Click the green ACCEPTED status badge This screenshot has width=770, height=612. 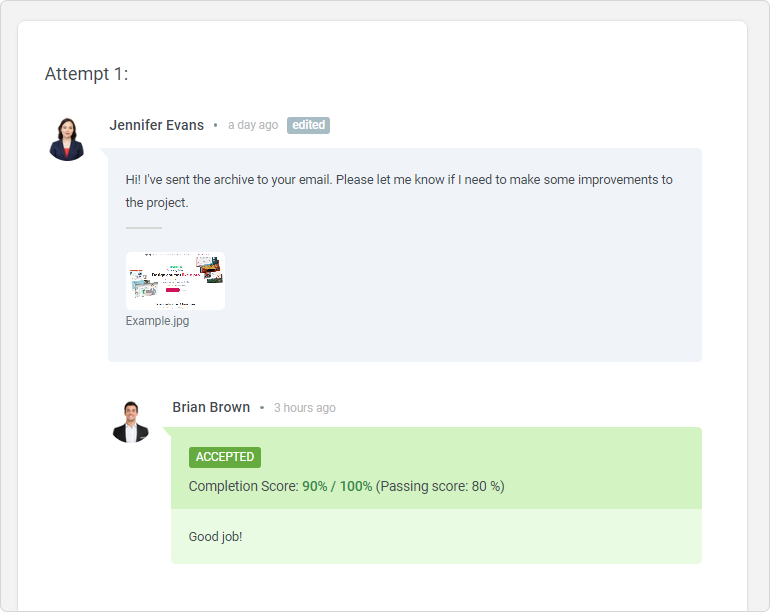click(x=225, y=457)
